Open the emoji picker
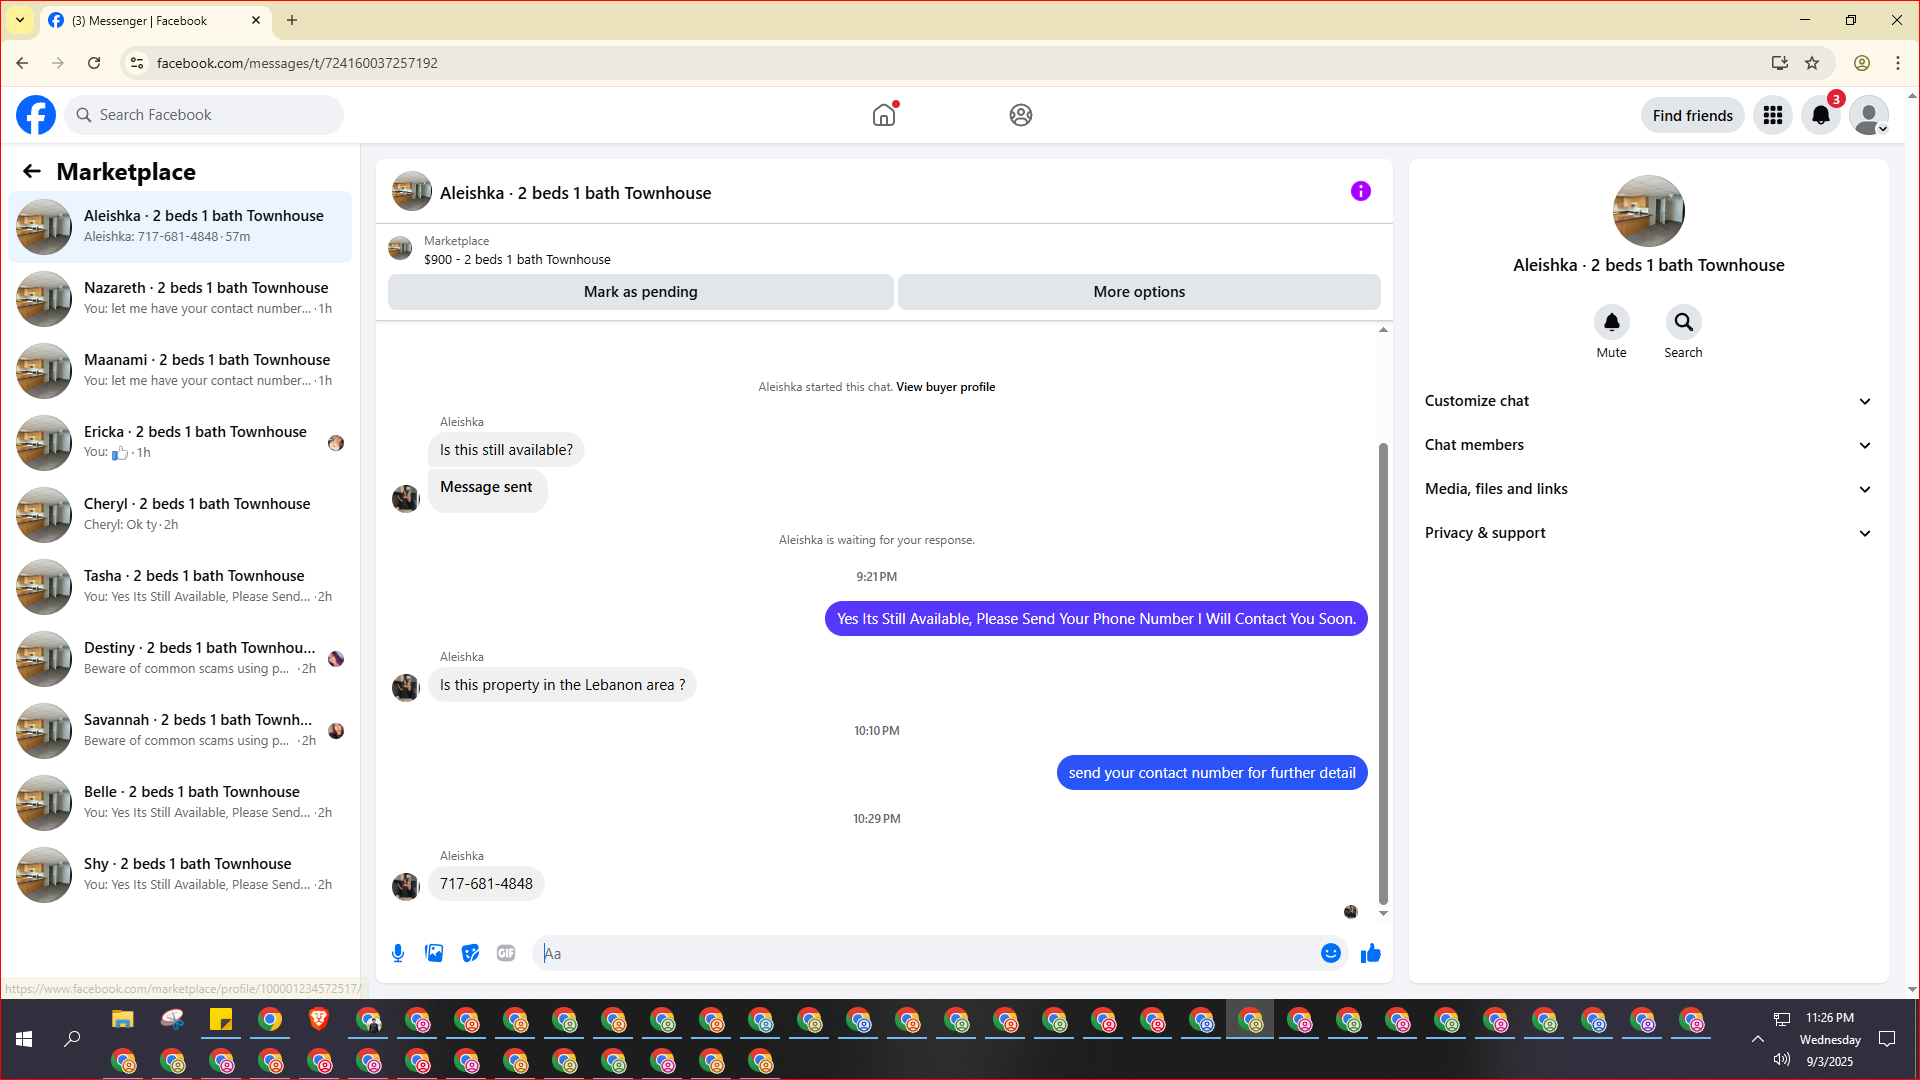This screenshot has width=1920, height=1080. pyautogui.click(x=1331, y=953)
